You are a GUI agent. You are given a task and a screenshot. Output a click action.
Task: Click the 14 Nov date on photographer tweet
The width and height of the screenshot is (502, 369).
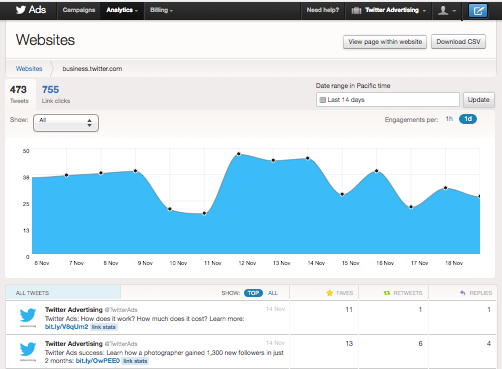[275, 343]
